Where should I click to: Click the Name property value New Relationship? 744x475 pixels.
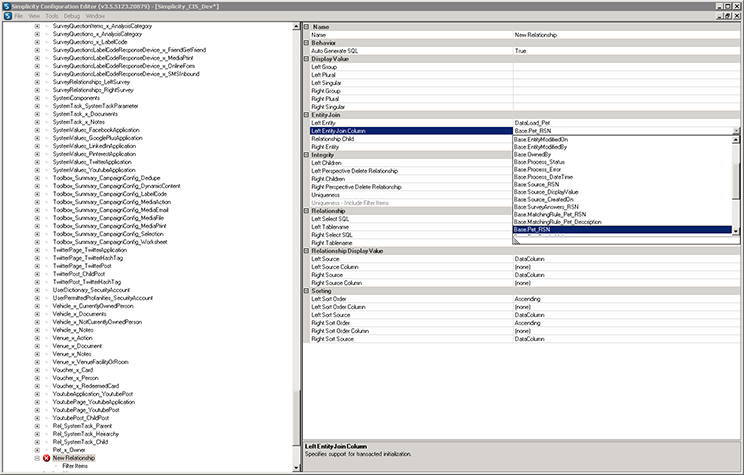tap(535, 35)
